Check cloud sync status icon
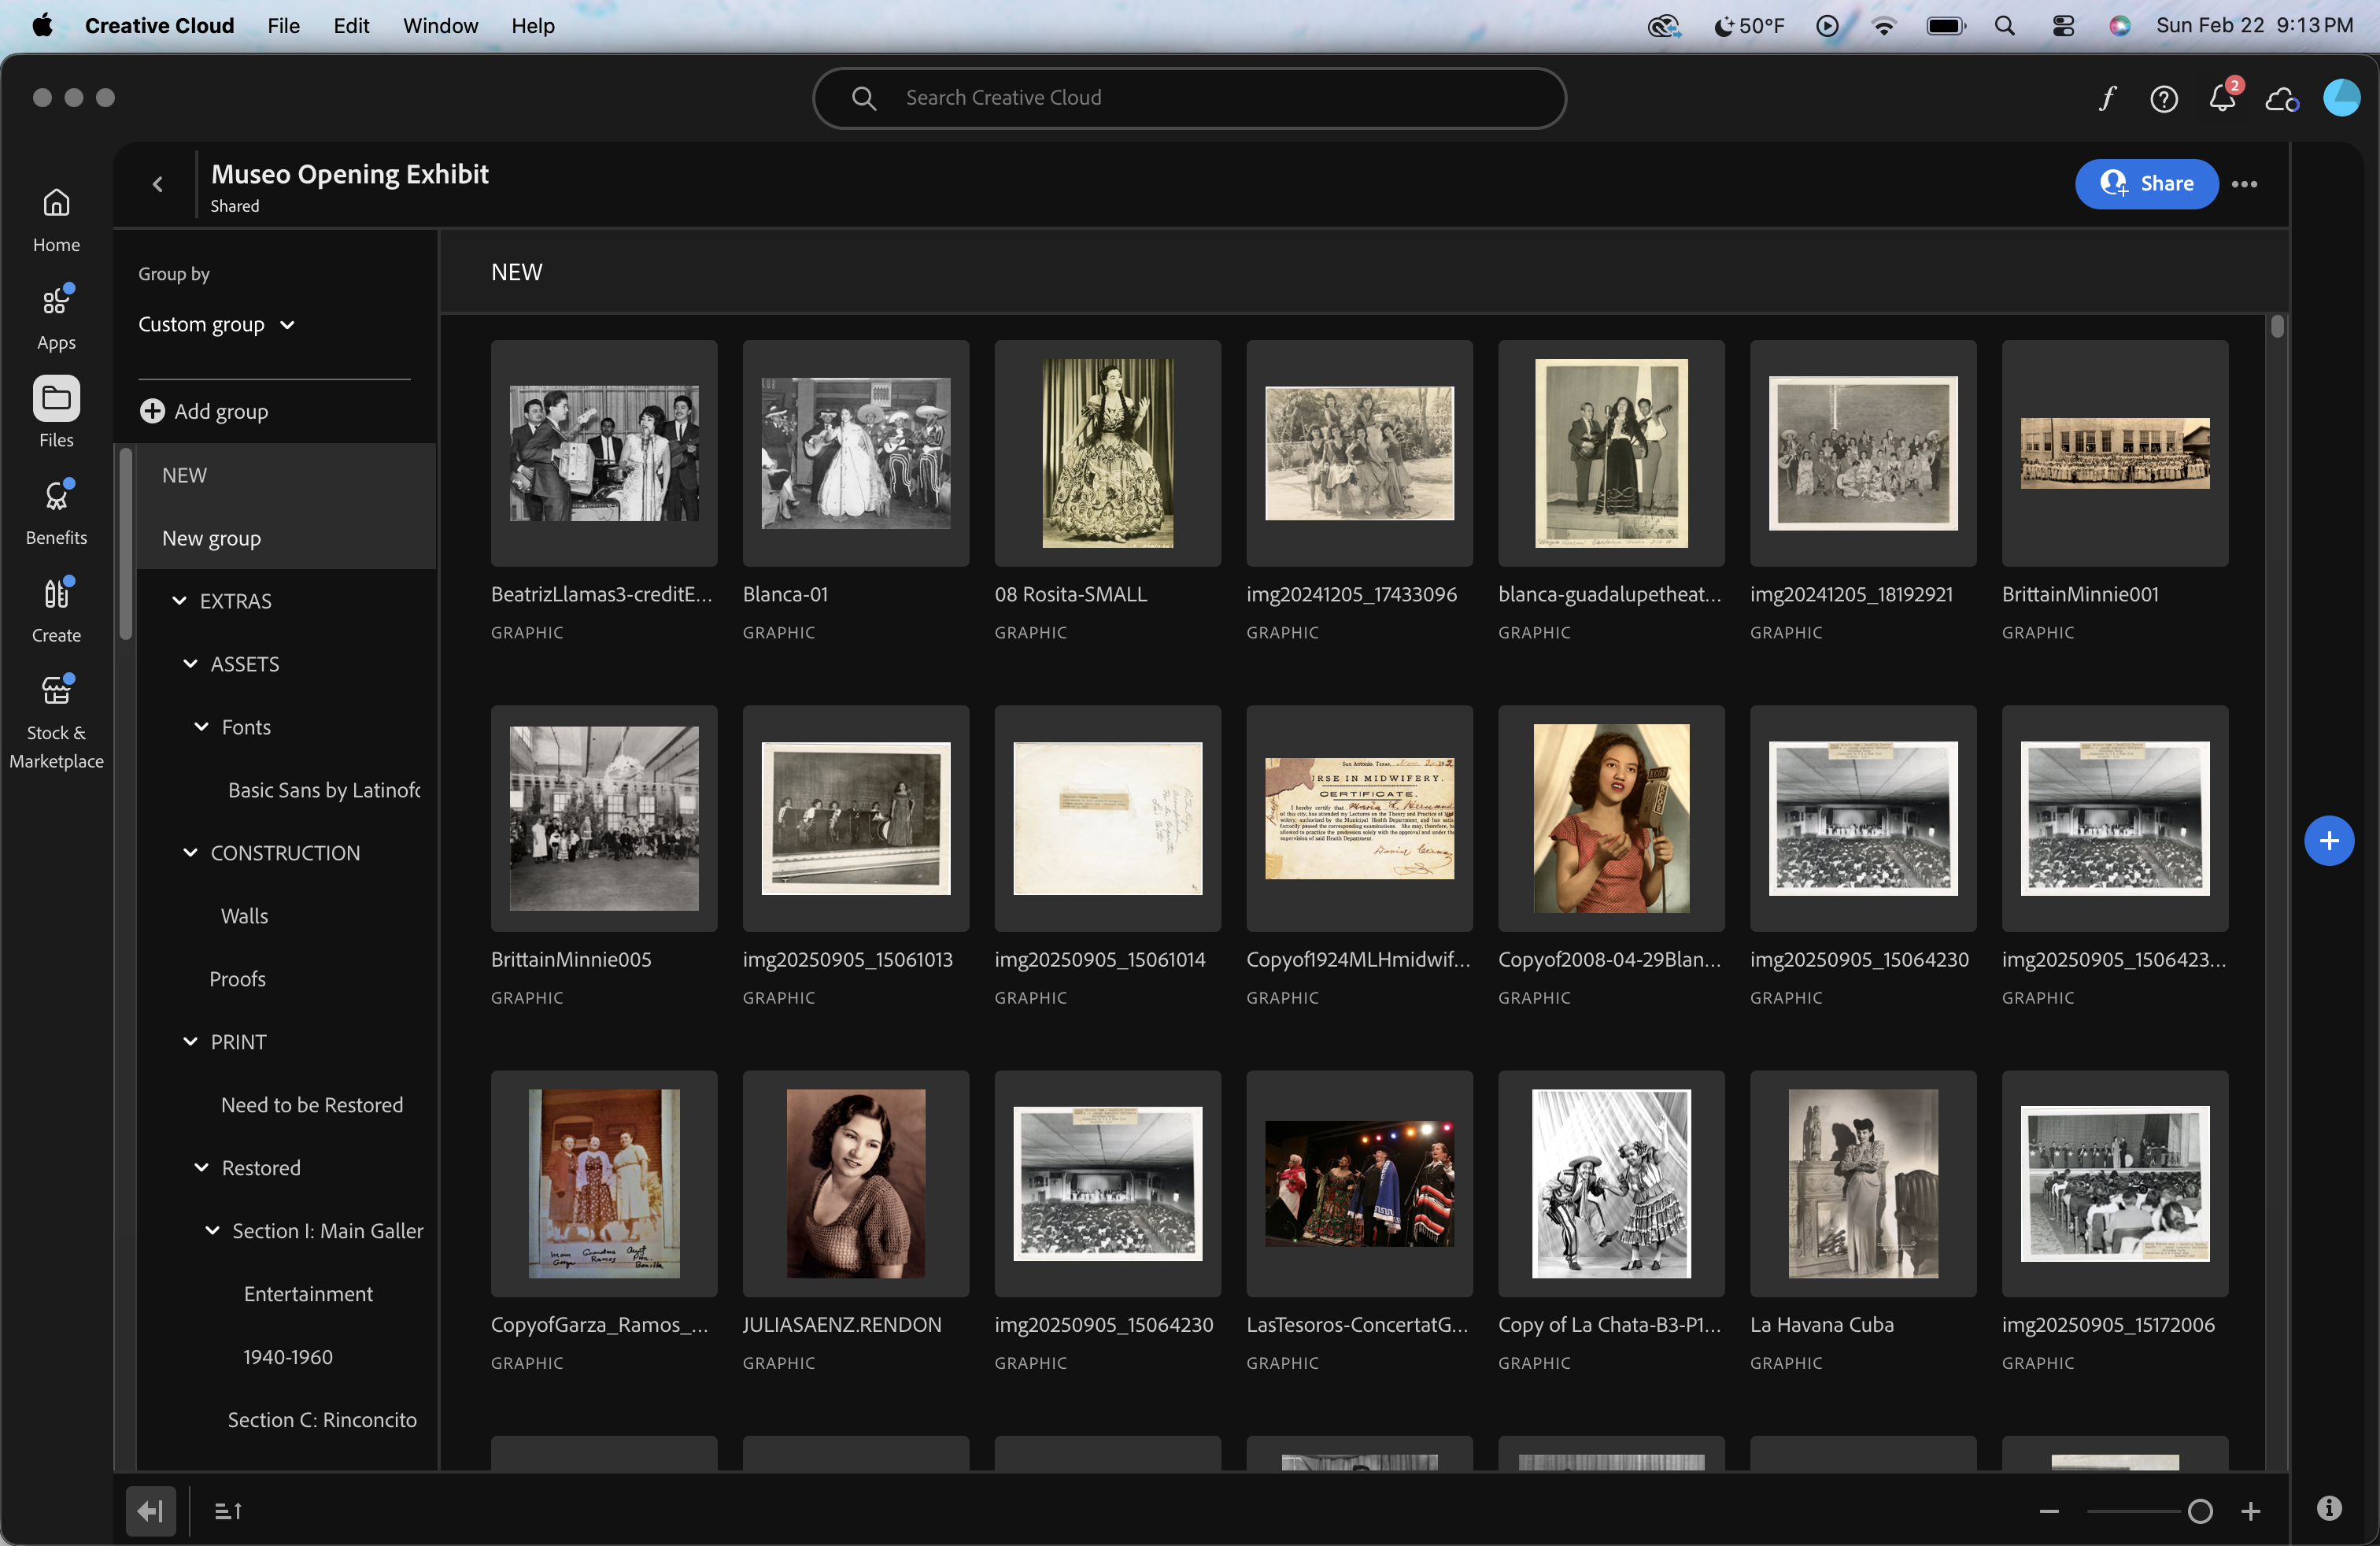The width and height of the screenshot is (2380, 1546). click(2281, 99)
